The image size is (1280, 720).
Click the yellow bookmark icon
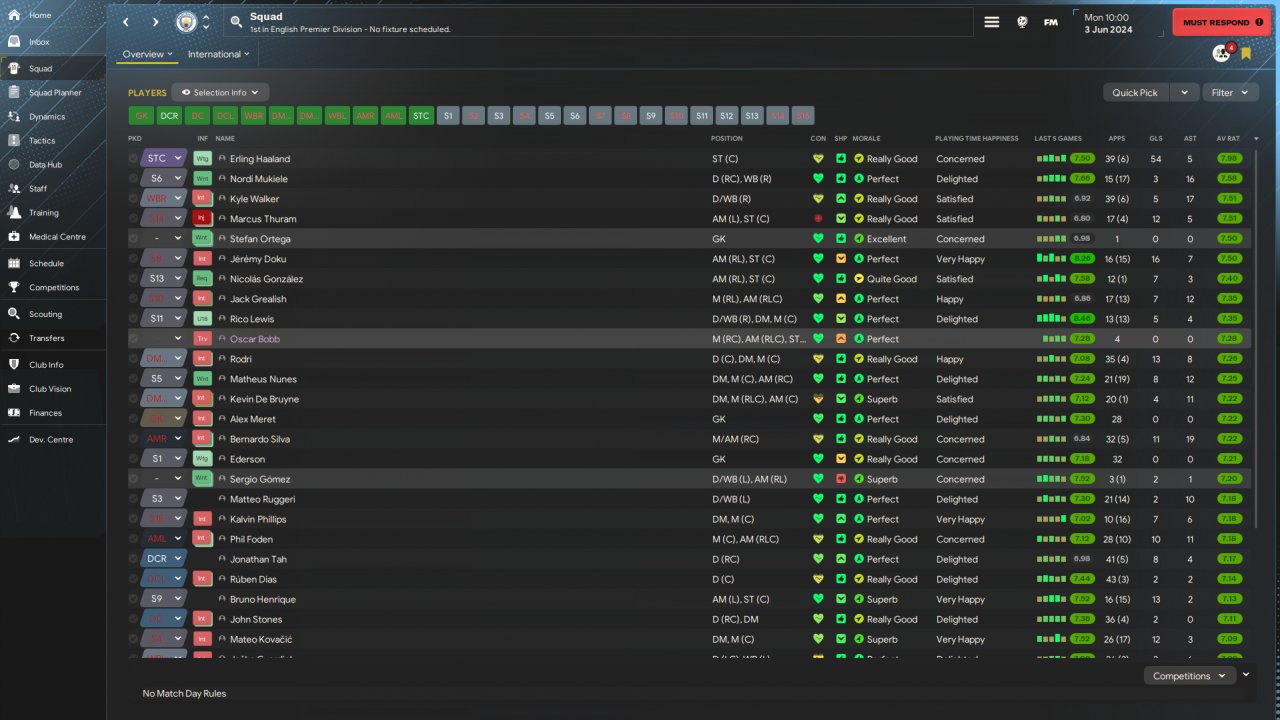point(1246,53)
